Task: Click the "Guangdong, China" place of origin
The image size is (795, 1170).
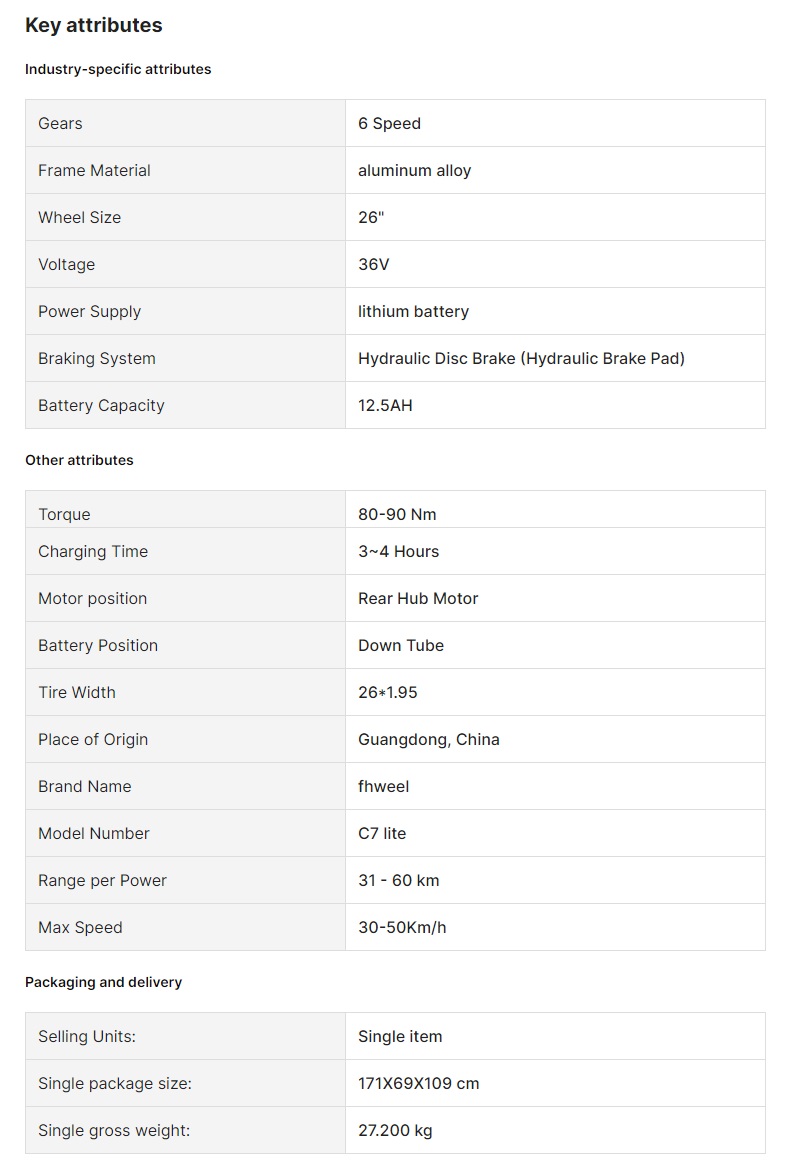Action: [x=428, y=740]
